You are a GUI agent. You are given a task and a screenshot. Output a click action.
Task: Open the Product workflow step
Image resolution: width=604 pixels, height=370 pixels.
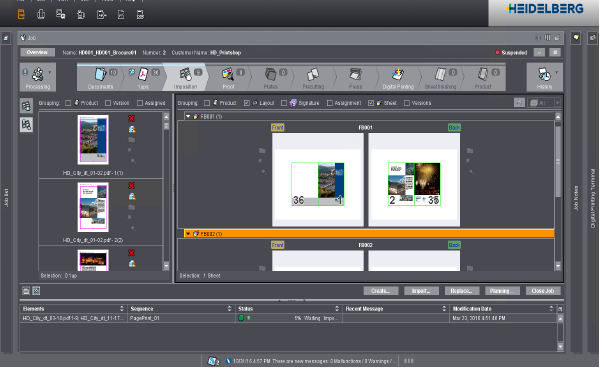pyautogui.click(x=483, y=77)
